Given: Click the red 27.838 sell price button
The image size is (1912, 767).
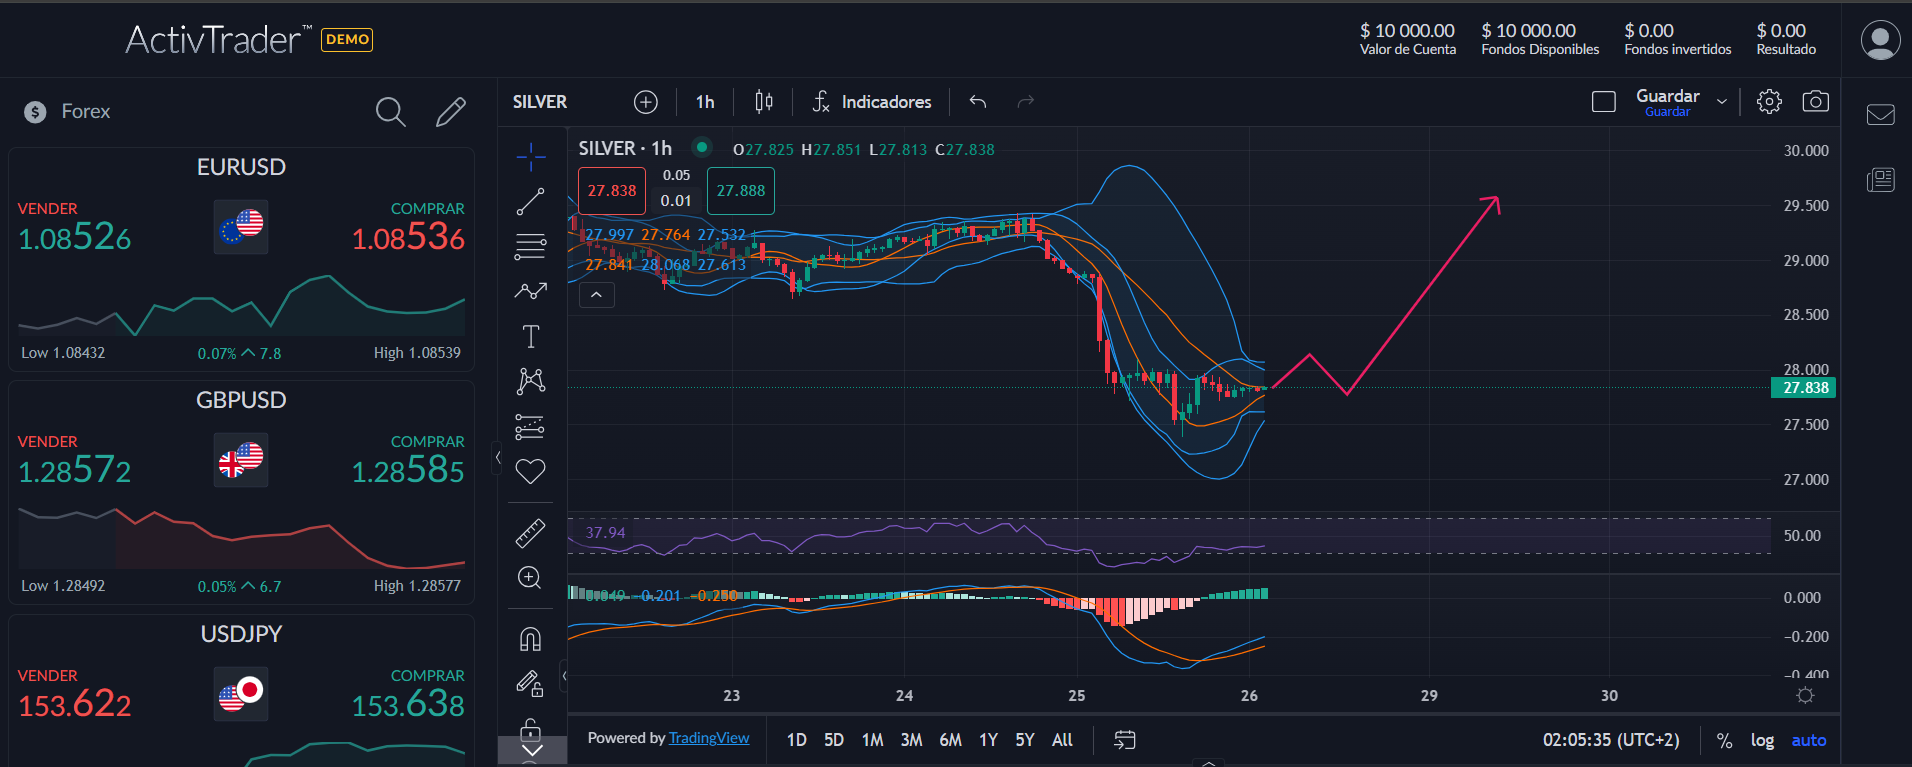Looking at the screenshot, I should click(611, 191).
